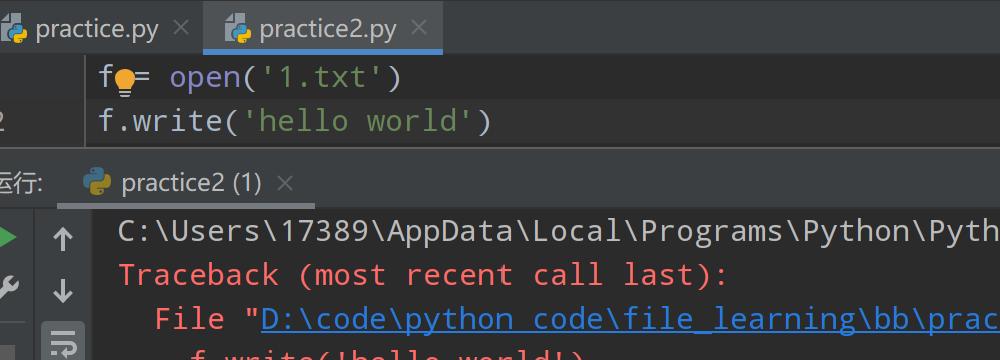The height and width of the screenshot is (360, 1000).
Task: Click the Traceback error line in console
Action: click(x=423, y=275)
